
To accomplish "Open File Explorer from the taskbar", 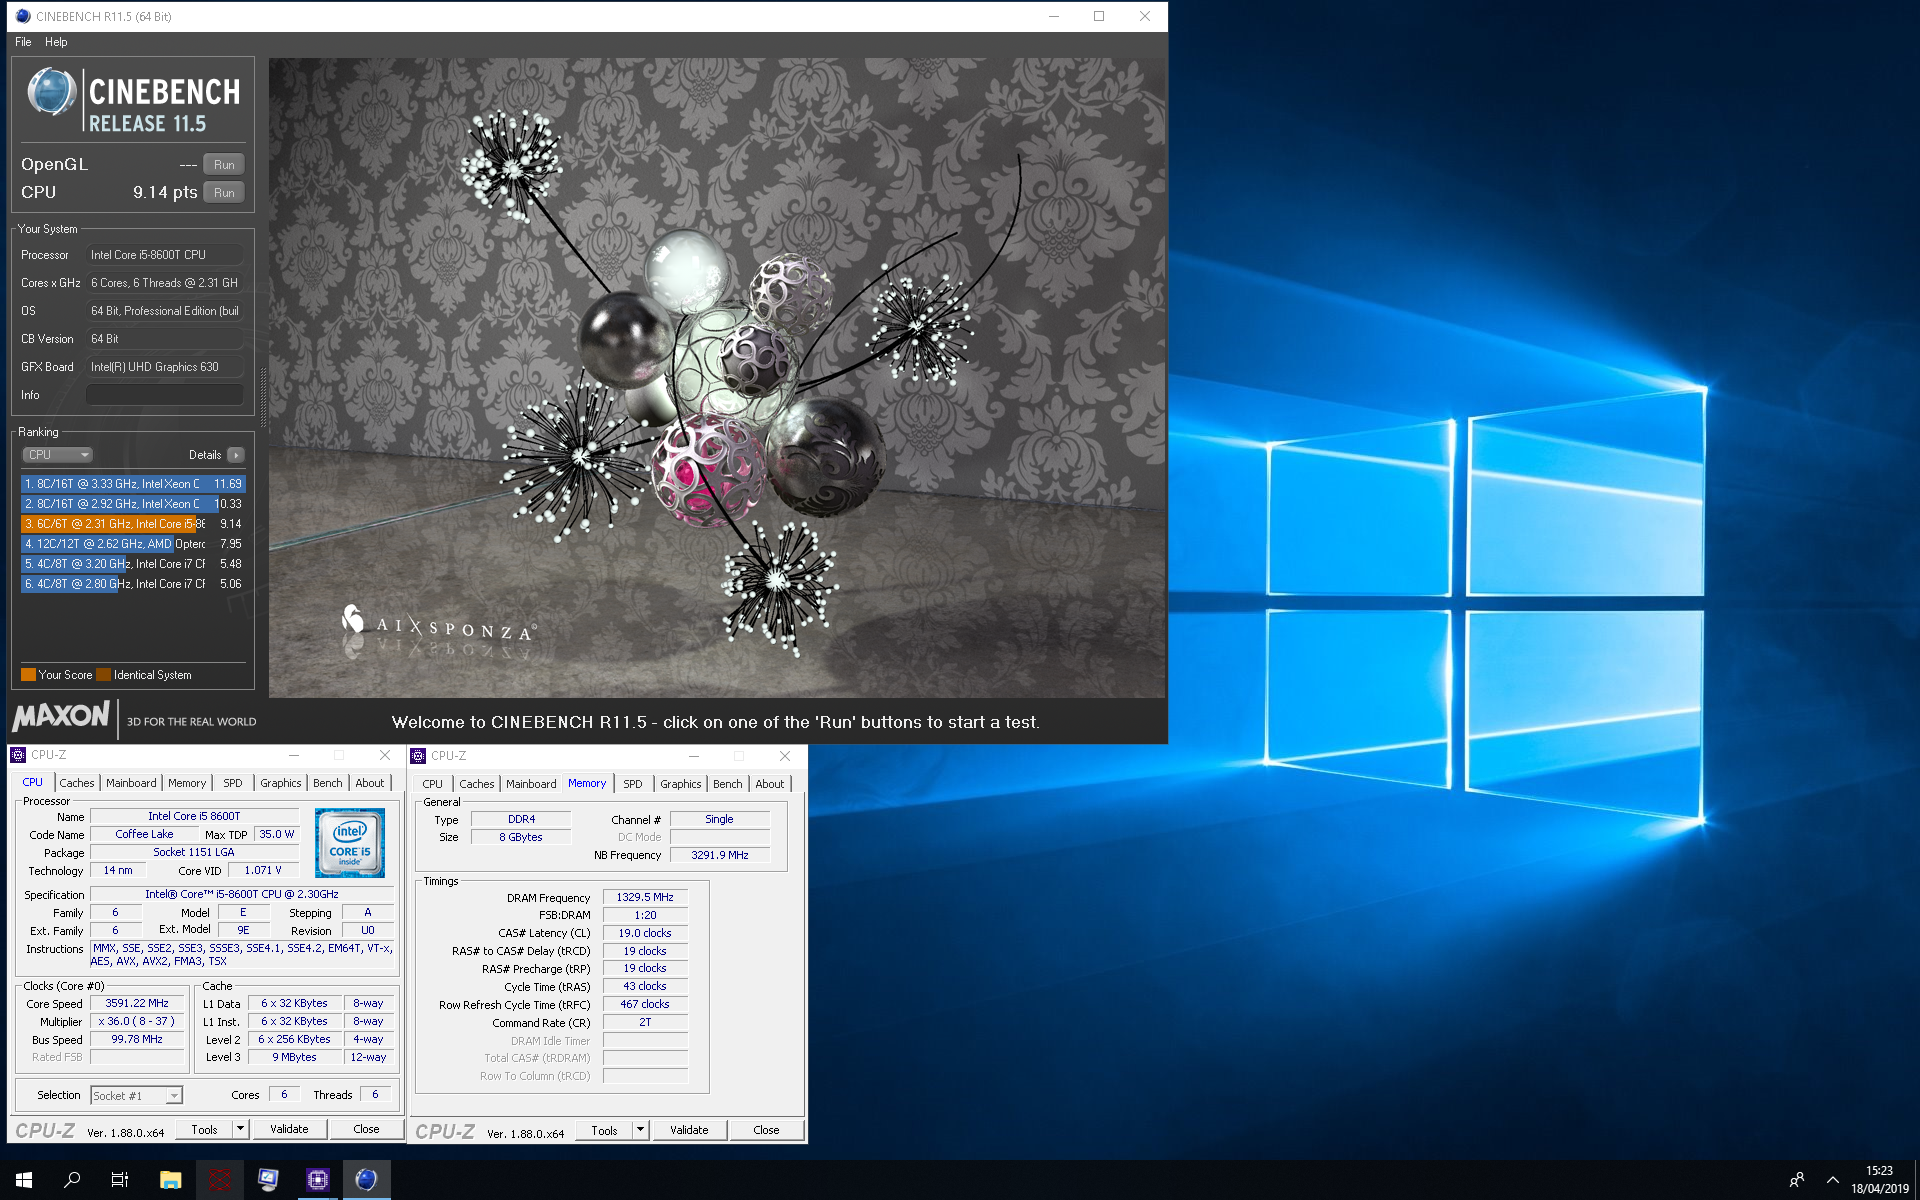I will [x=170, y=1180].
